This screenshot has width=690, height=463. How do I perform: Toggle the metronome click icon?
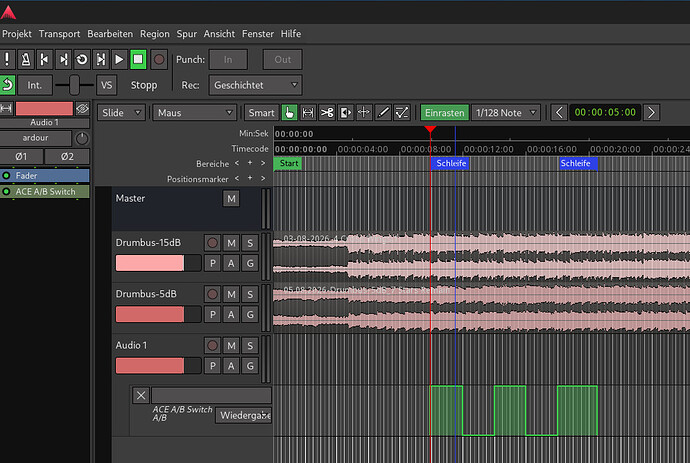click(26, 59)
